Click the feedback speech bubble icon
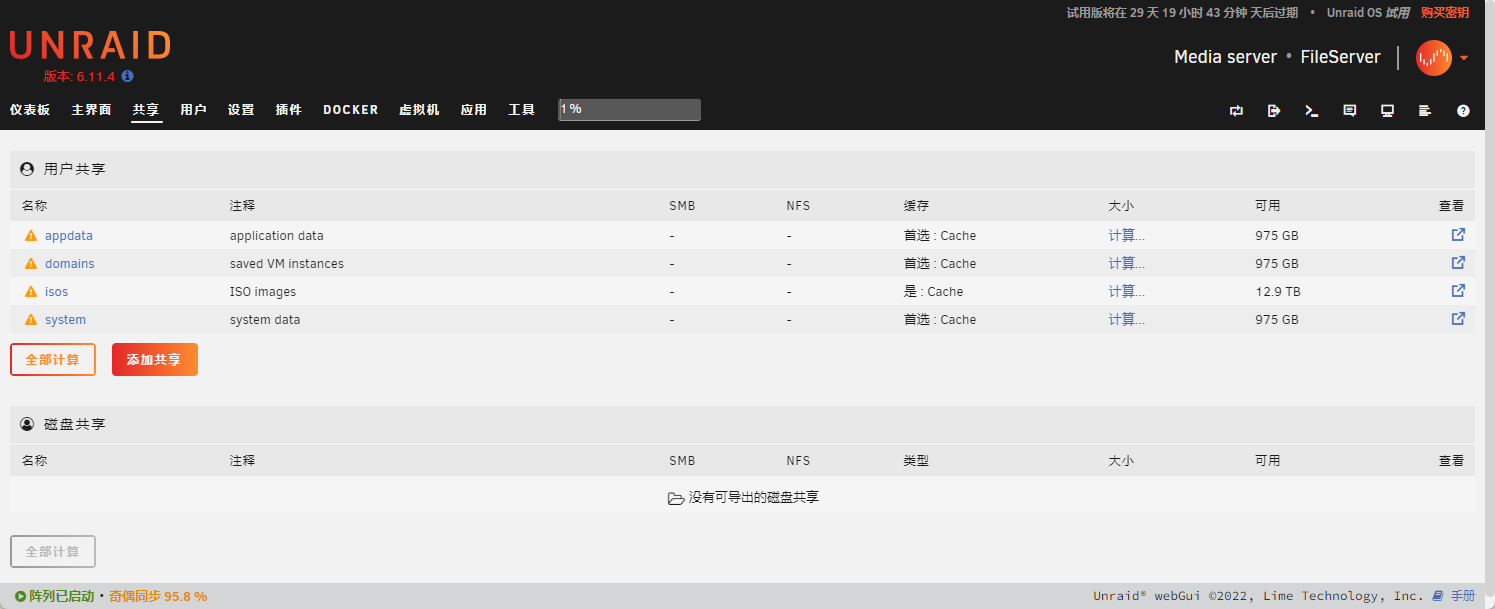This screenshot has height=609, width=1495. click(1350, 111)
